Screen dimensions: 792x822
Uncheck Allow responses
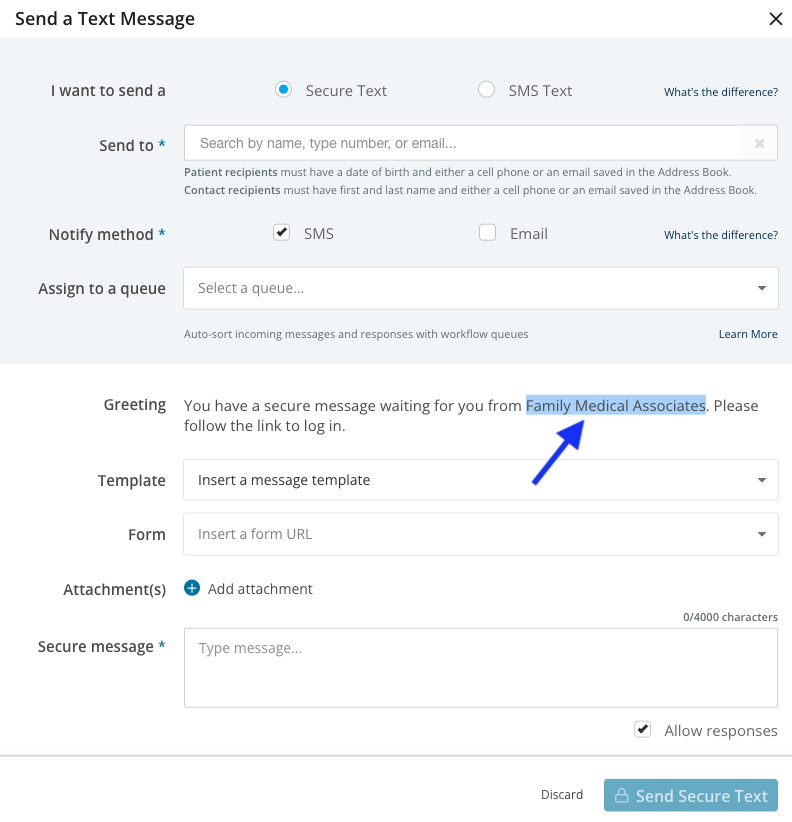(x=643, y=730)
